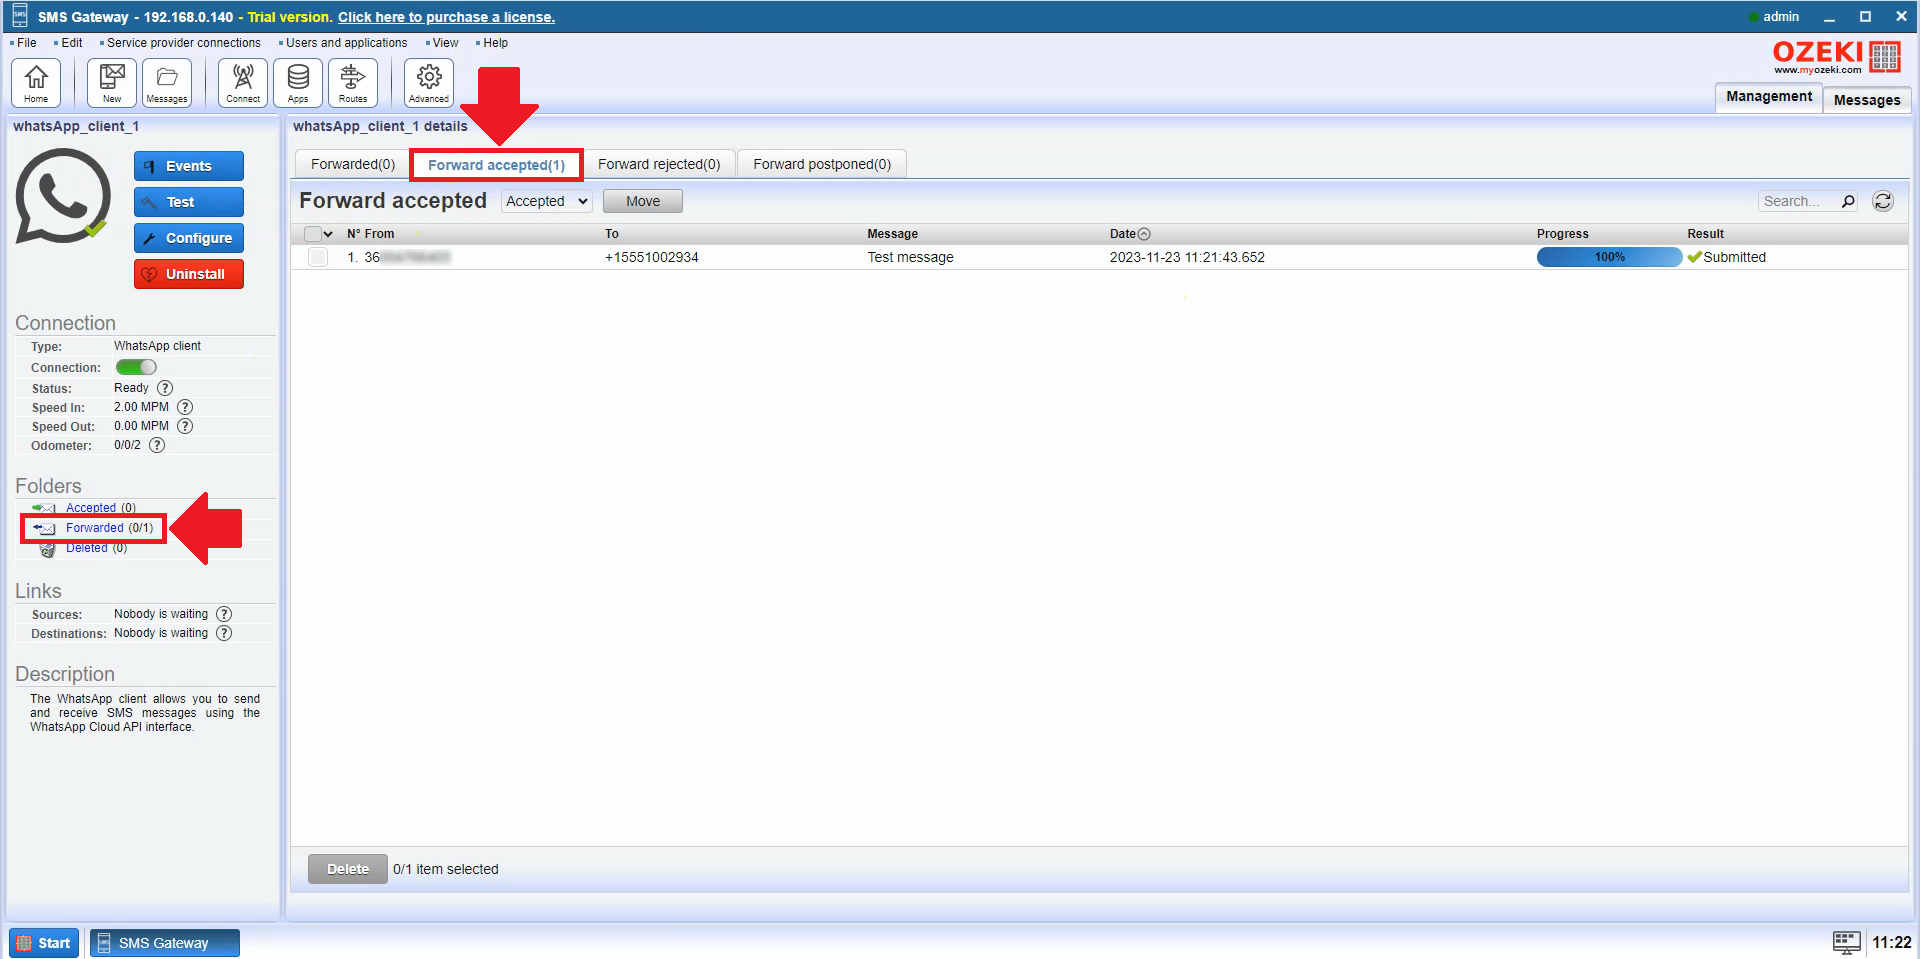Check the select-all checkbox in table header
Viewport: 1920px width, 959px height.
313,234
